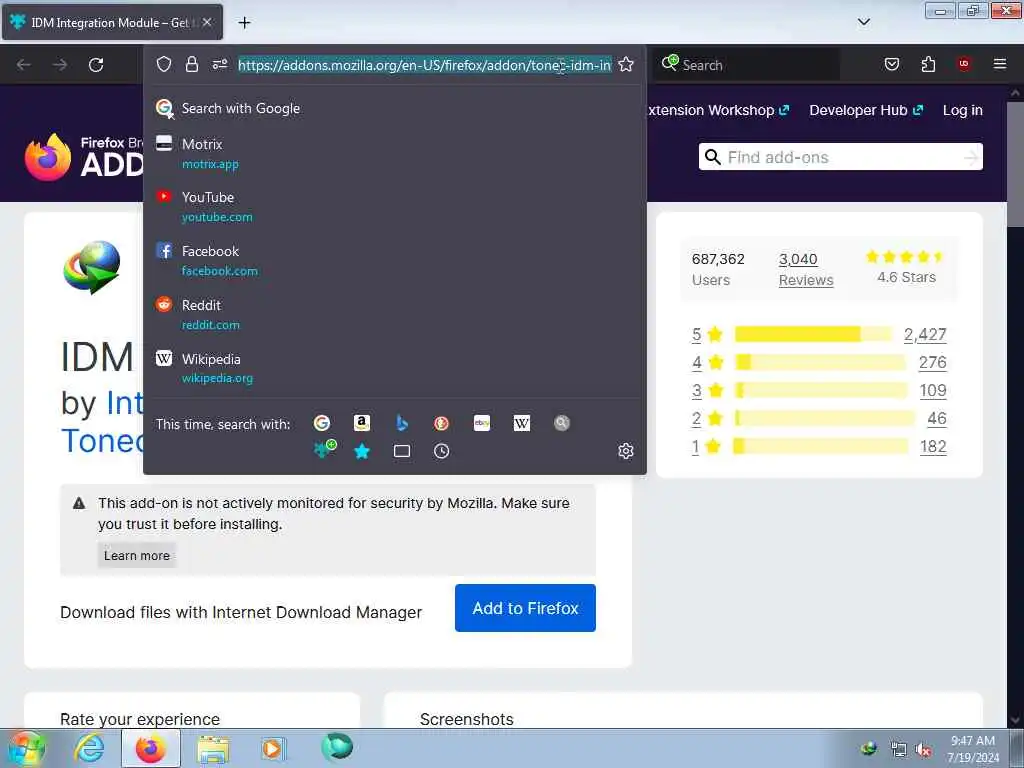1024x768 pixels.
Task: Go forward to next page
Action: coord(60,65)
